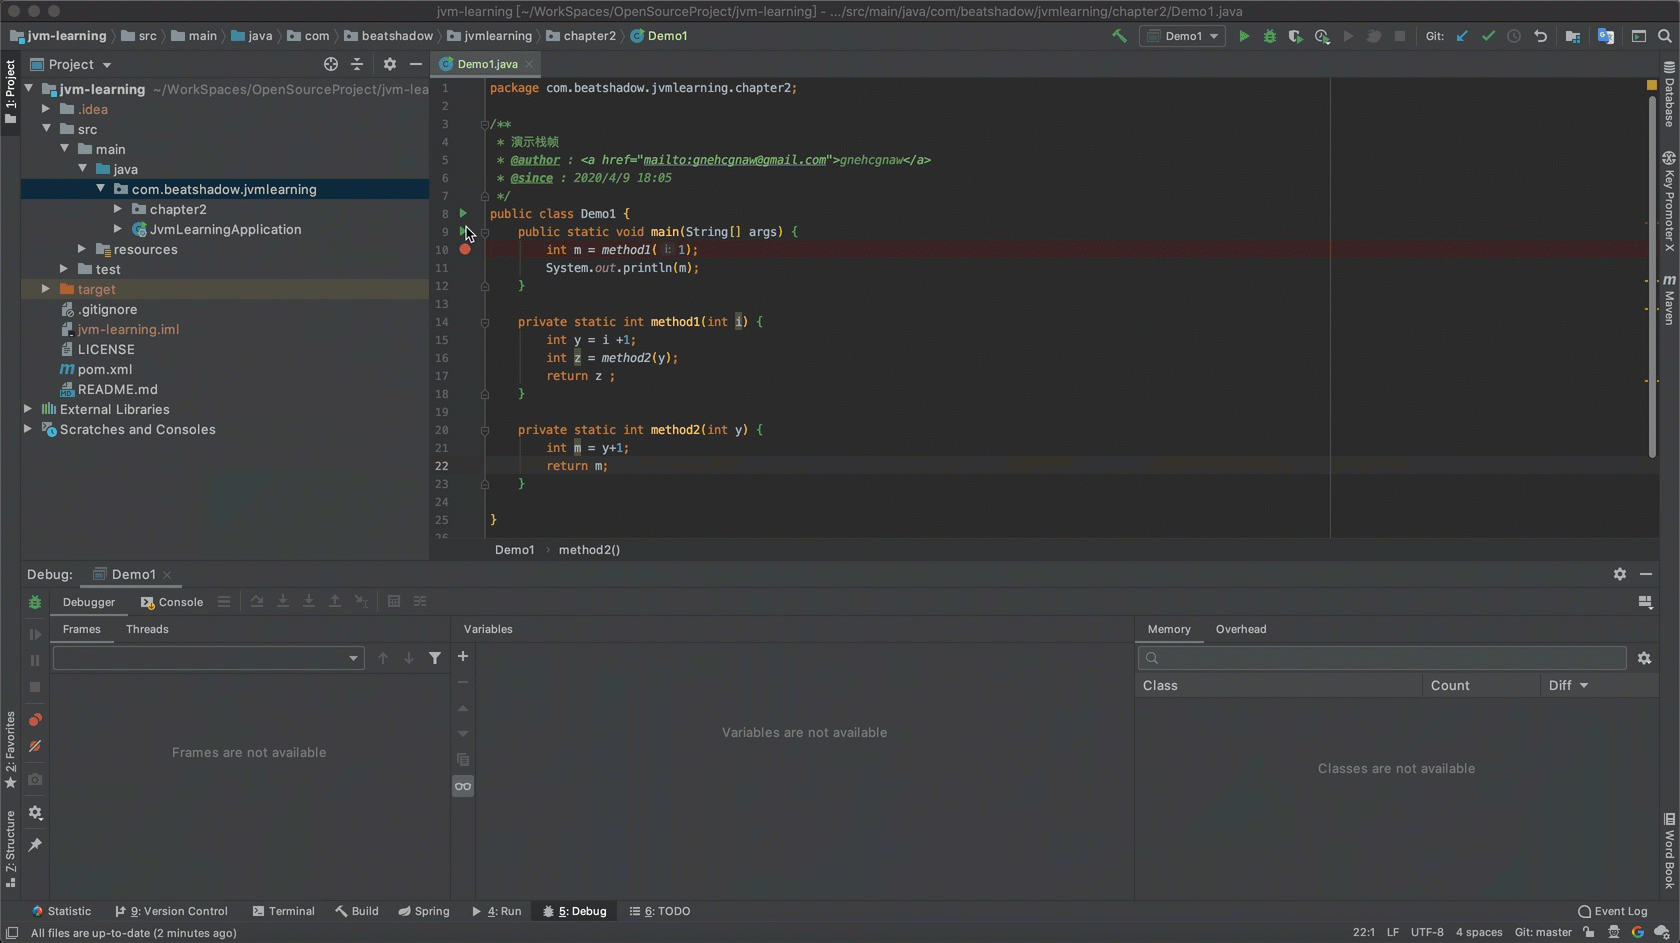Open Project panel settings gear
Viewport: 1680px width, 943px height.
click(x=390, y=64)
